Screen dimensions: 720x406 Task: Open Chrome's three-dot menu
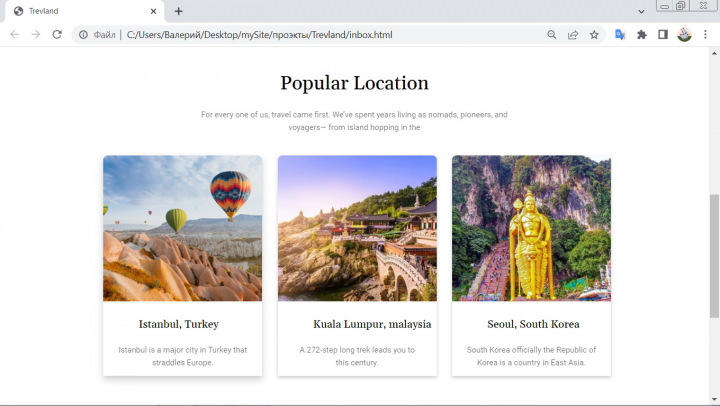pos(705,34)
